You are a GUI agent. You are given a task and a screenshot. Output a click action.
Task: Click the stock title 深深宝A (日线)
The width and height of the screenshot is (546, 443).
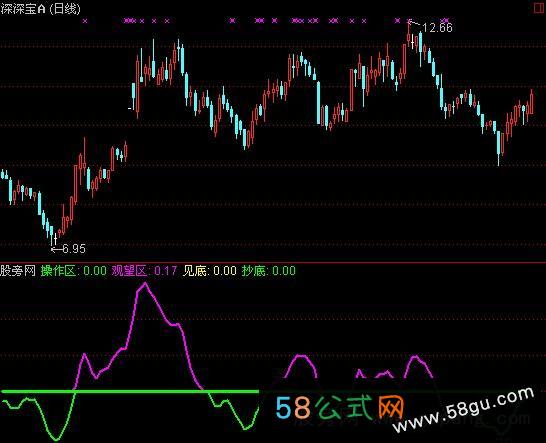40,9
